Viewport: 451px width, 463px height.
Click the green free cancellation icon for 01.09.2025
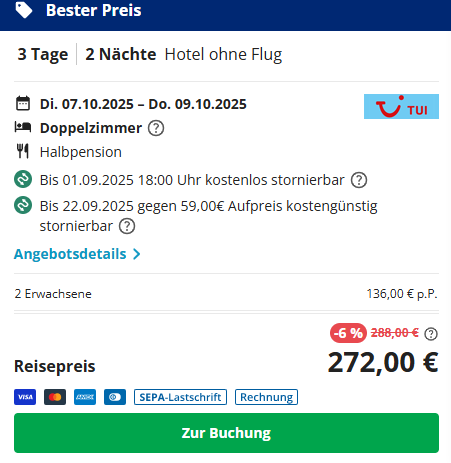[x=23, y=179]
